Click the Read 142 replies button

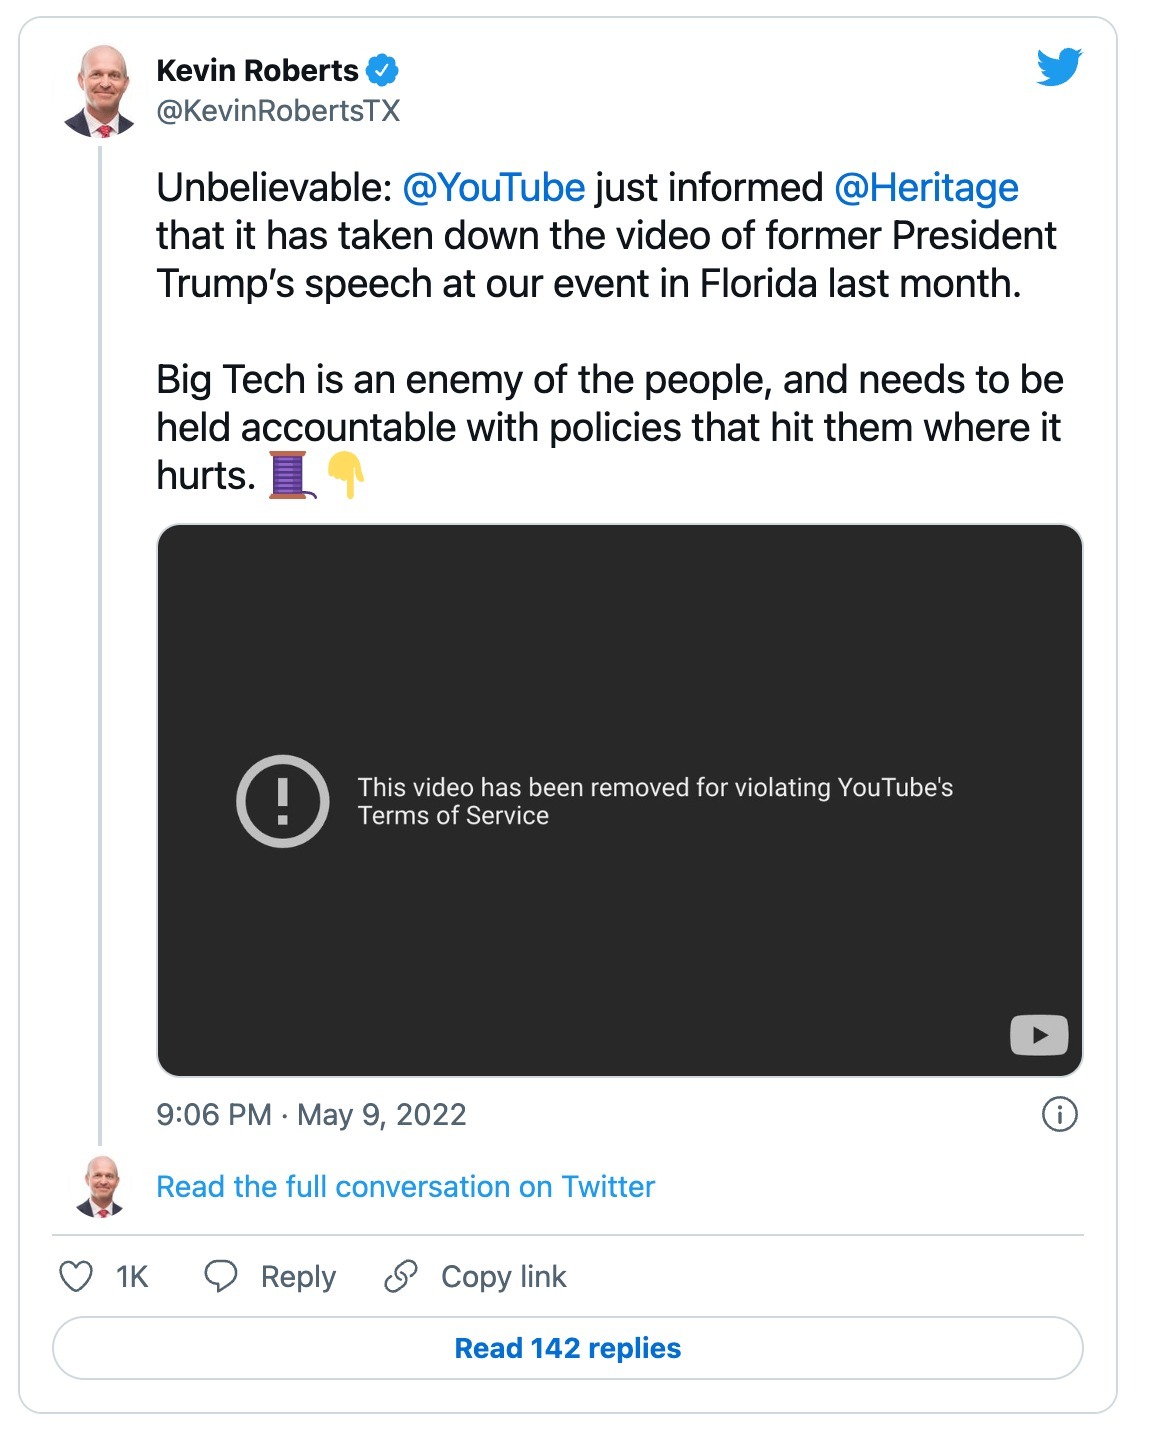[x=568, y=1348]
